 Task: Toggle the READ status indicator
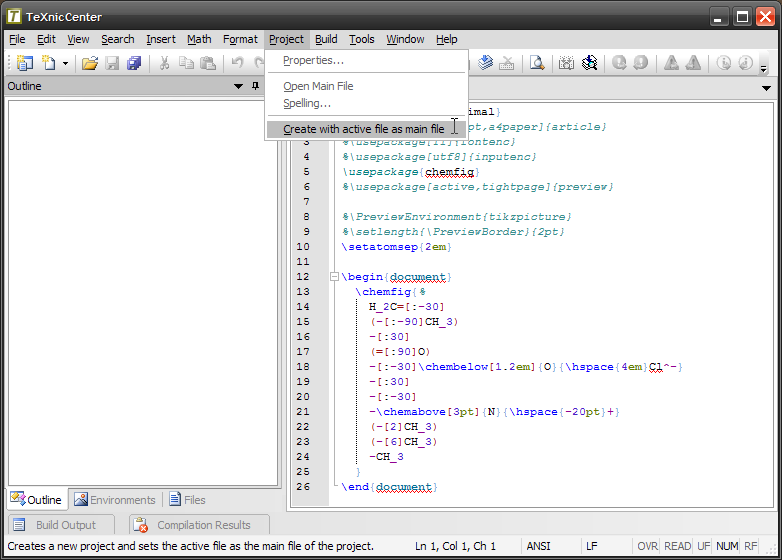pos(677,546)
